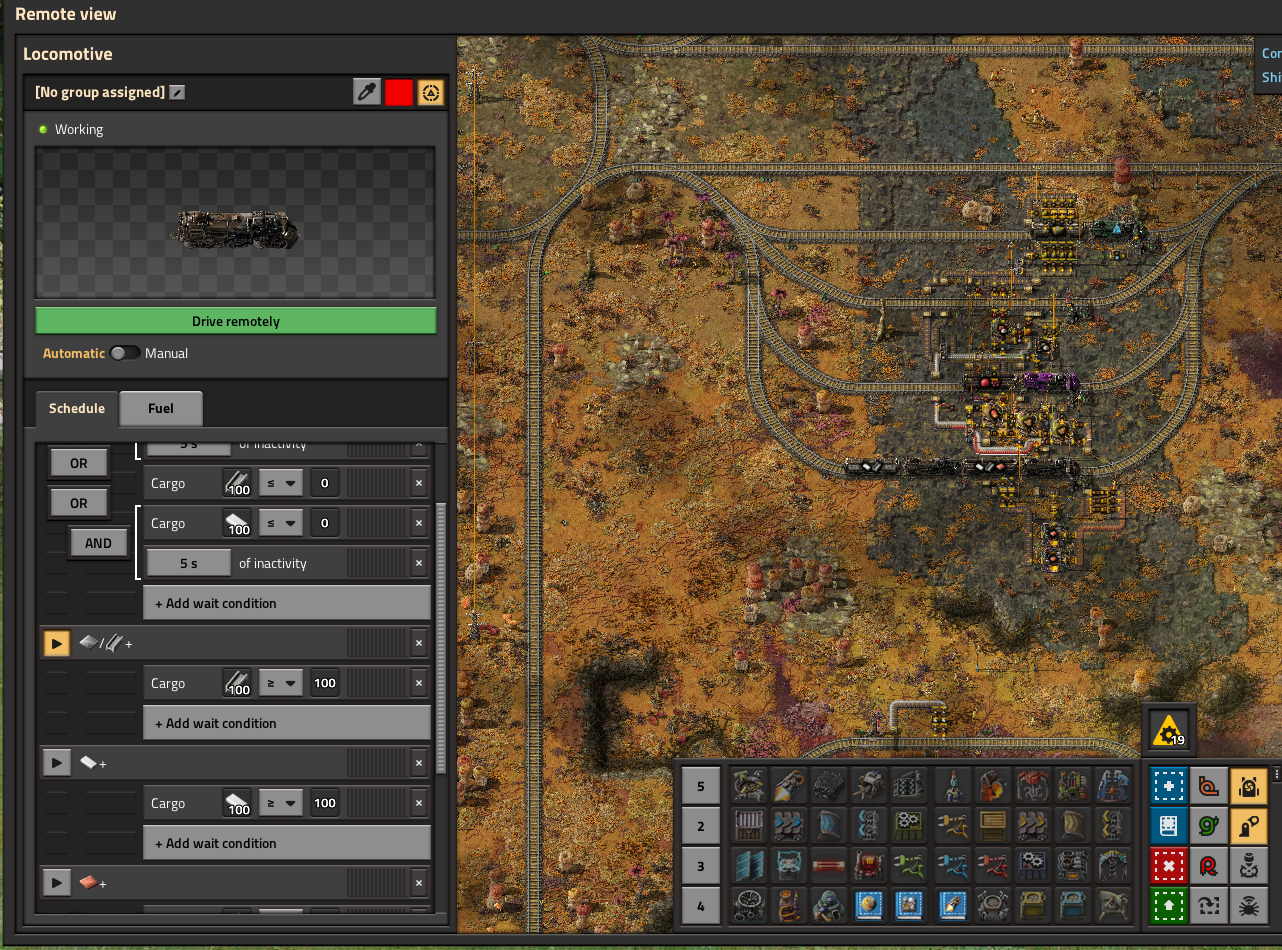Open the ≥ comparator dropdown for steel cargo
Image resolution: width=1282 pixels, height=950 pixels.
point(280,683)
